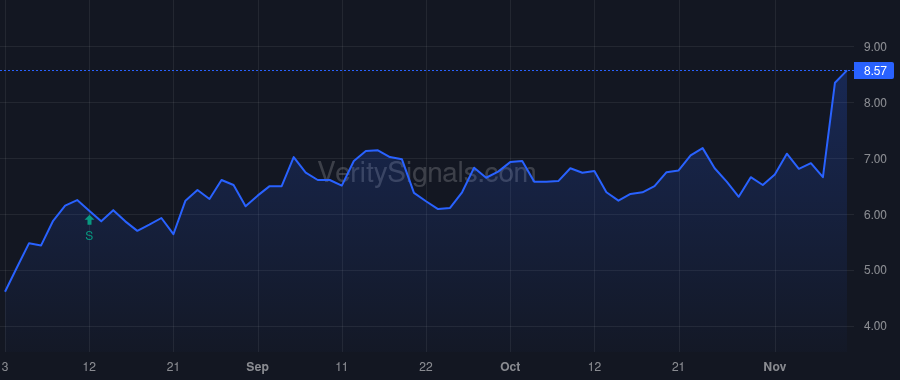Click the S signal letter under the arrow
Screen dimensions: 900x380
point(89,236)
